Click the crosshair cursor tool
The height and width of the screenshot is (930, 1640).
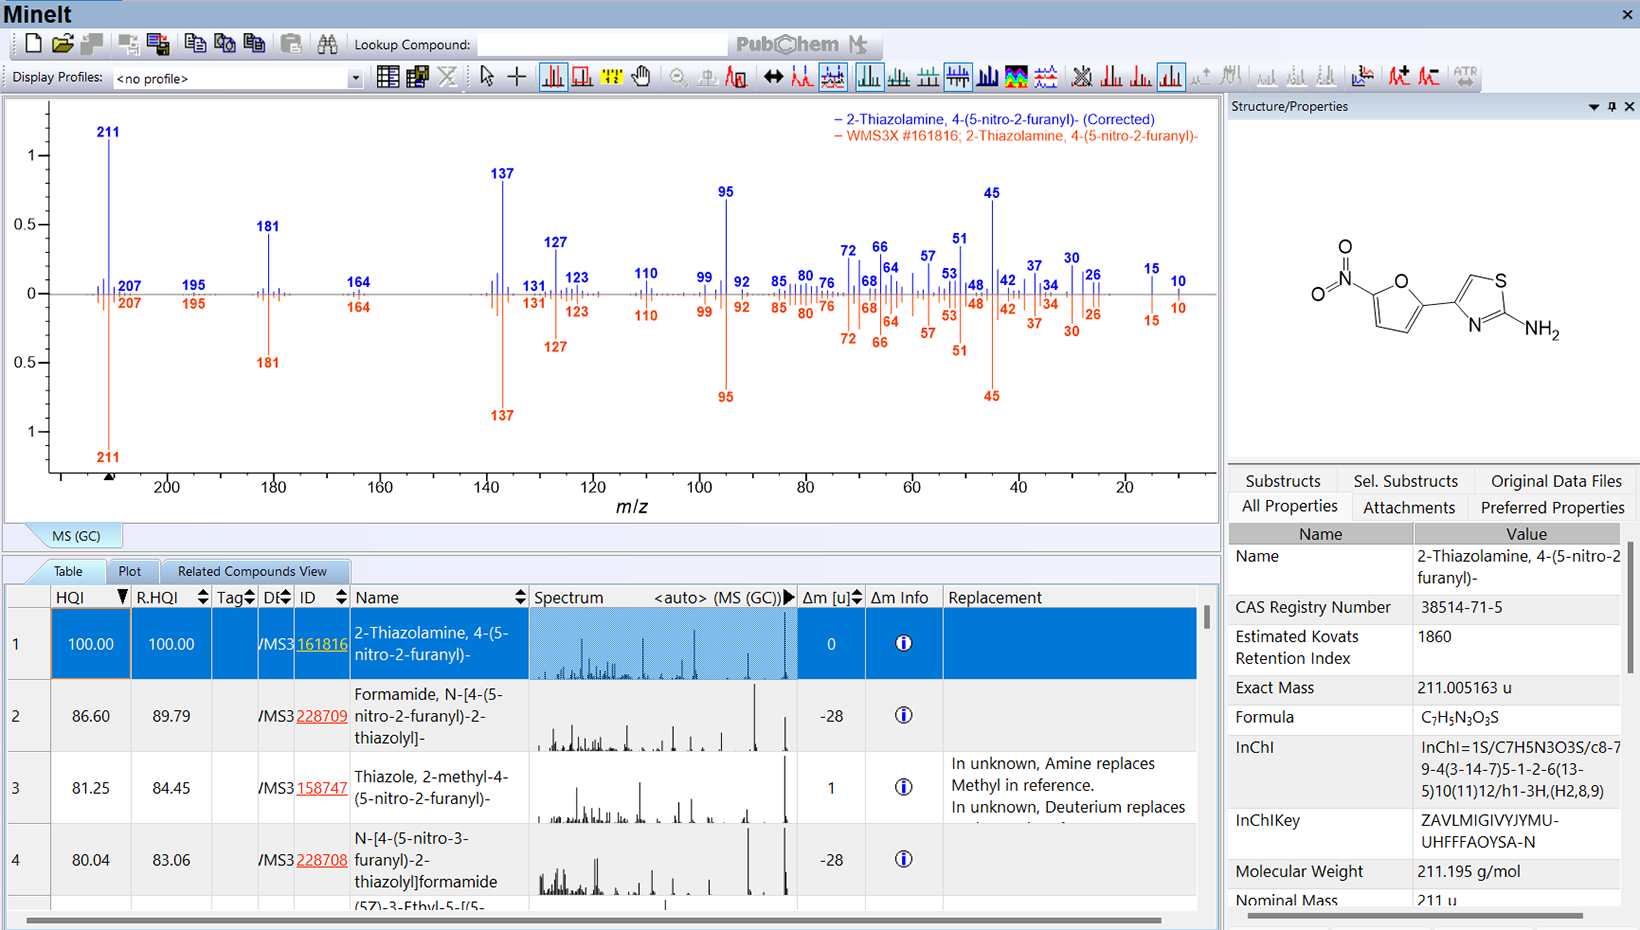[517, 77]
